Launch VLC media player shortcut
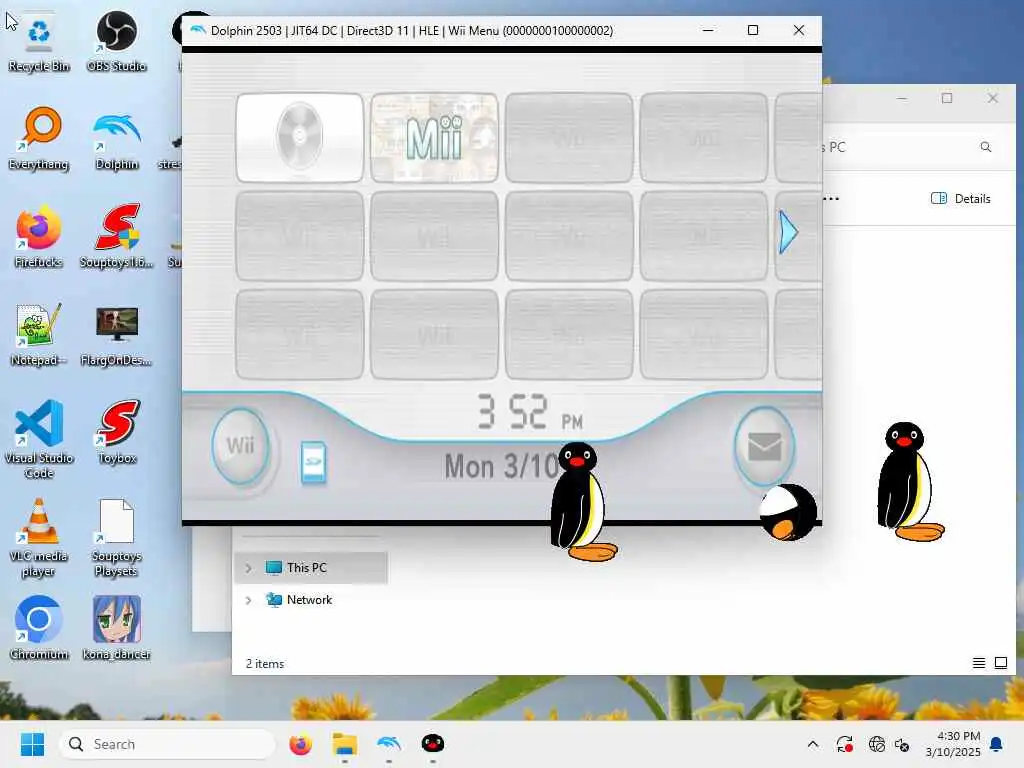The width and height of the screenshot is (1024, 768). 39,537
